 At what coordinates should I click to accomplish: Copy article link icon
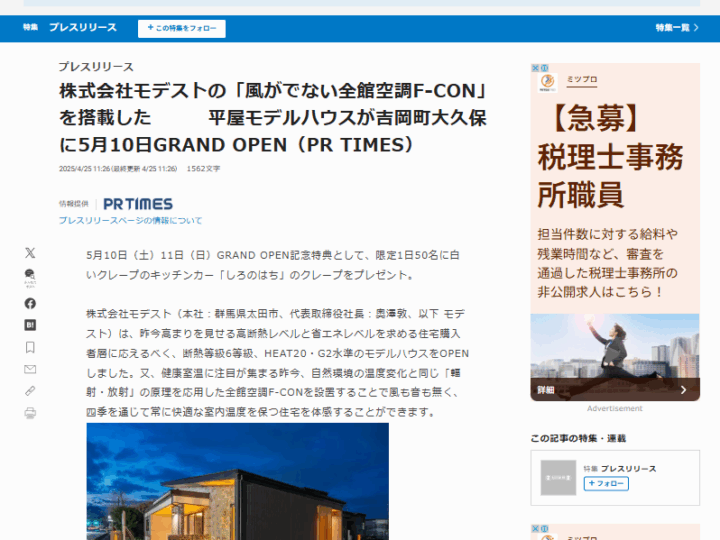30,391
